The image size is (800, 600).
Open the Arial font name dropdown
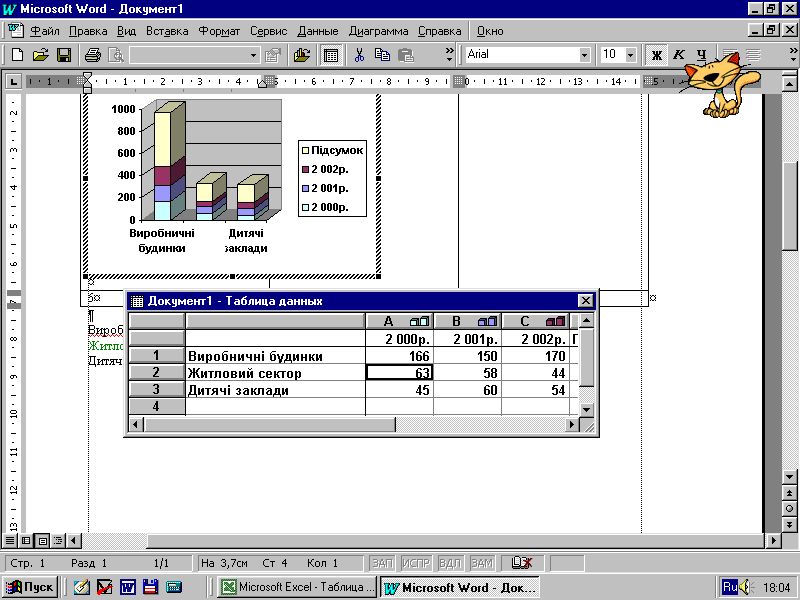(x=585, y=55)
